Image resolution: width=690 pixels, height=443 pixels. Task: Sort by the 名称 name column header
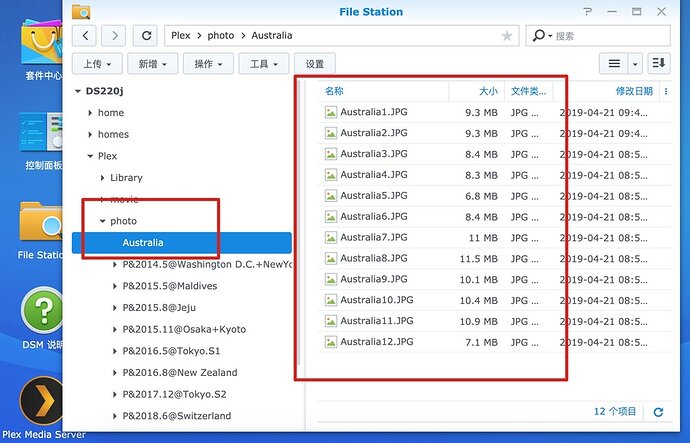tap(334, 91)
